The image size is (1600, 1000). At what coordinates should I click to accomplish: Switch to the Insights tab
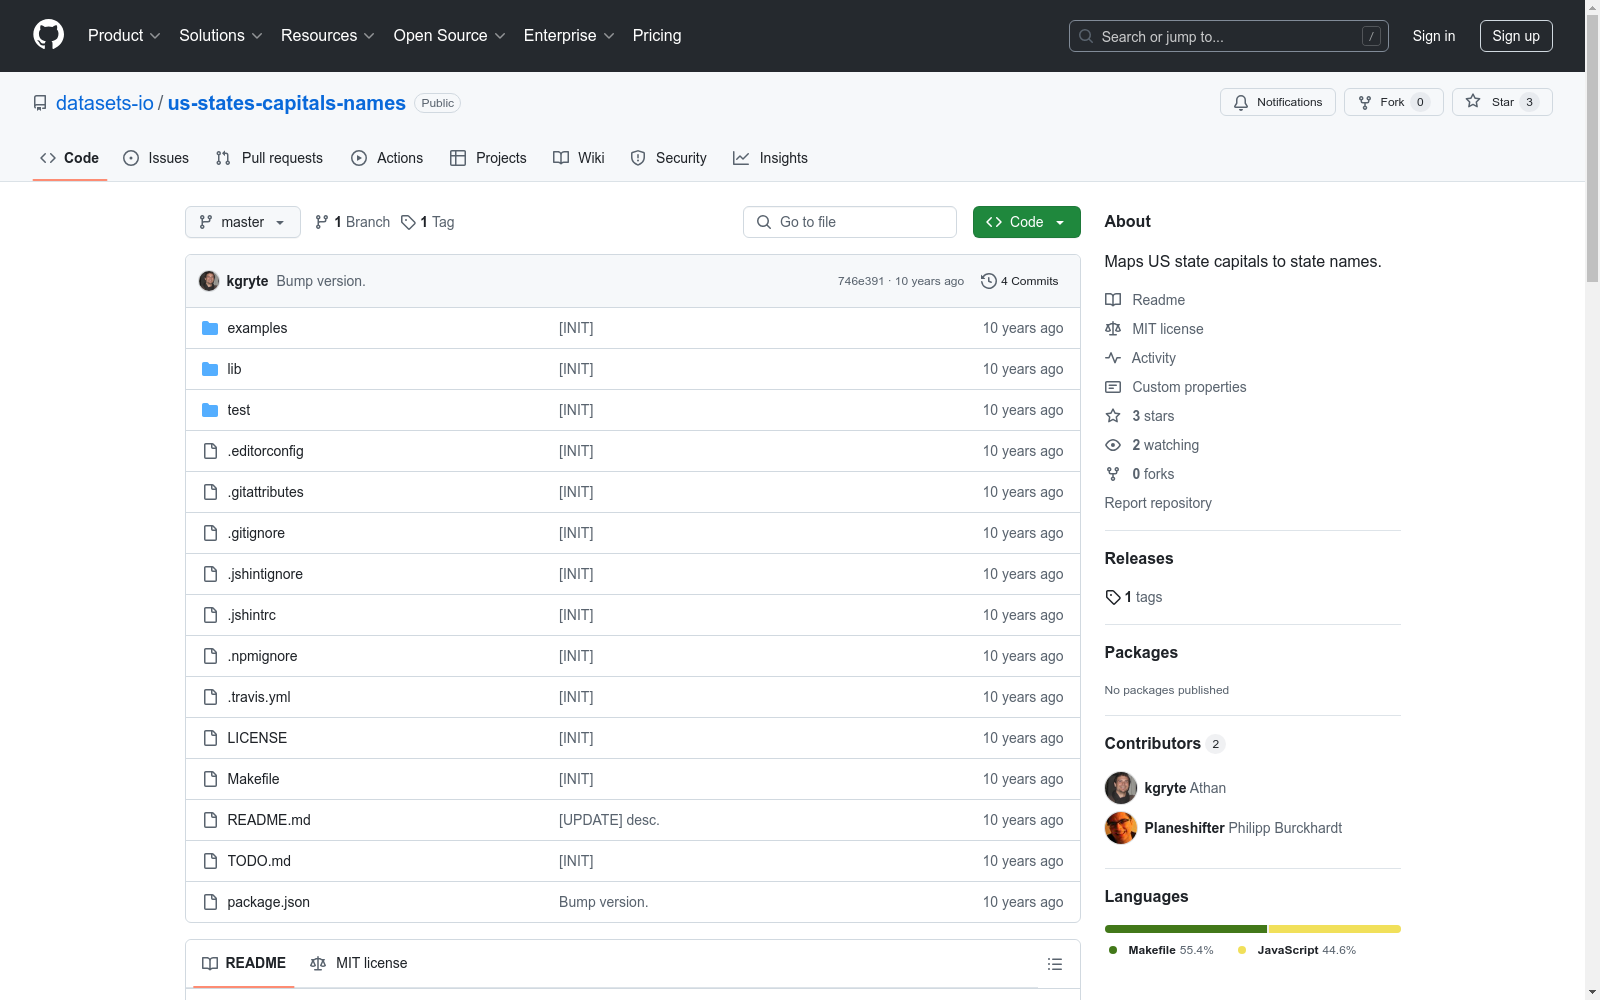[x=770, y=158]
